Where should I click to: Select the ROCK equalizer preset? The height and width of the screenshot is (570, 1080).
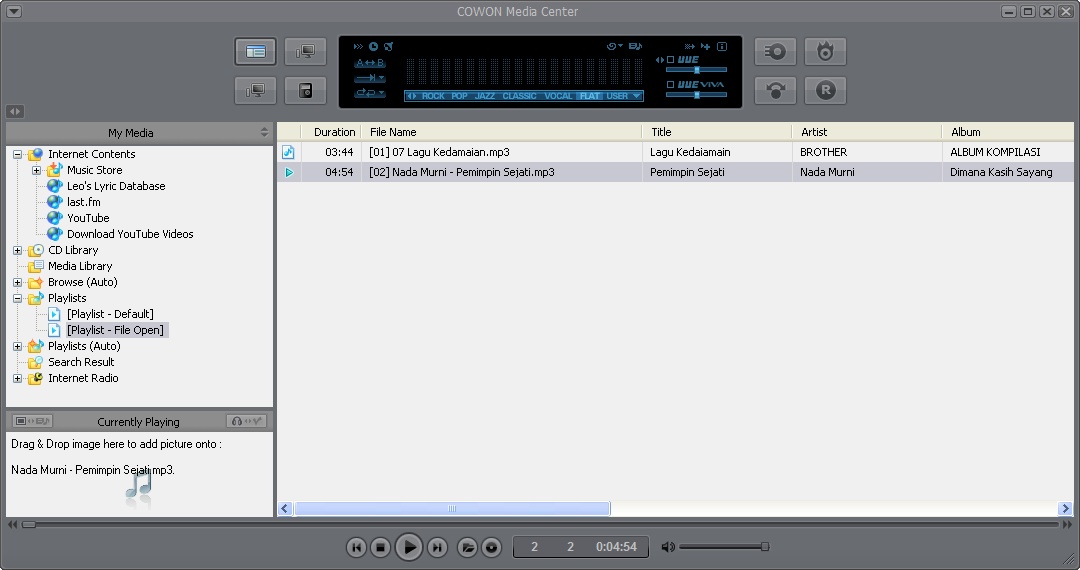[x=433, y=96]
